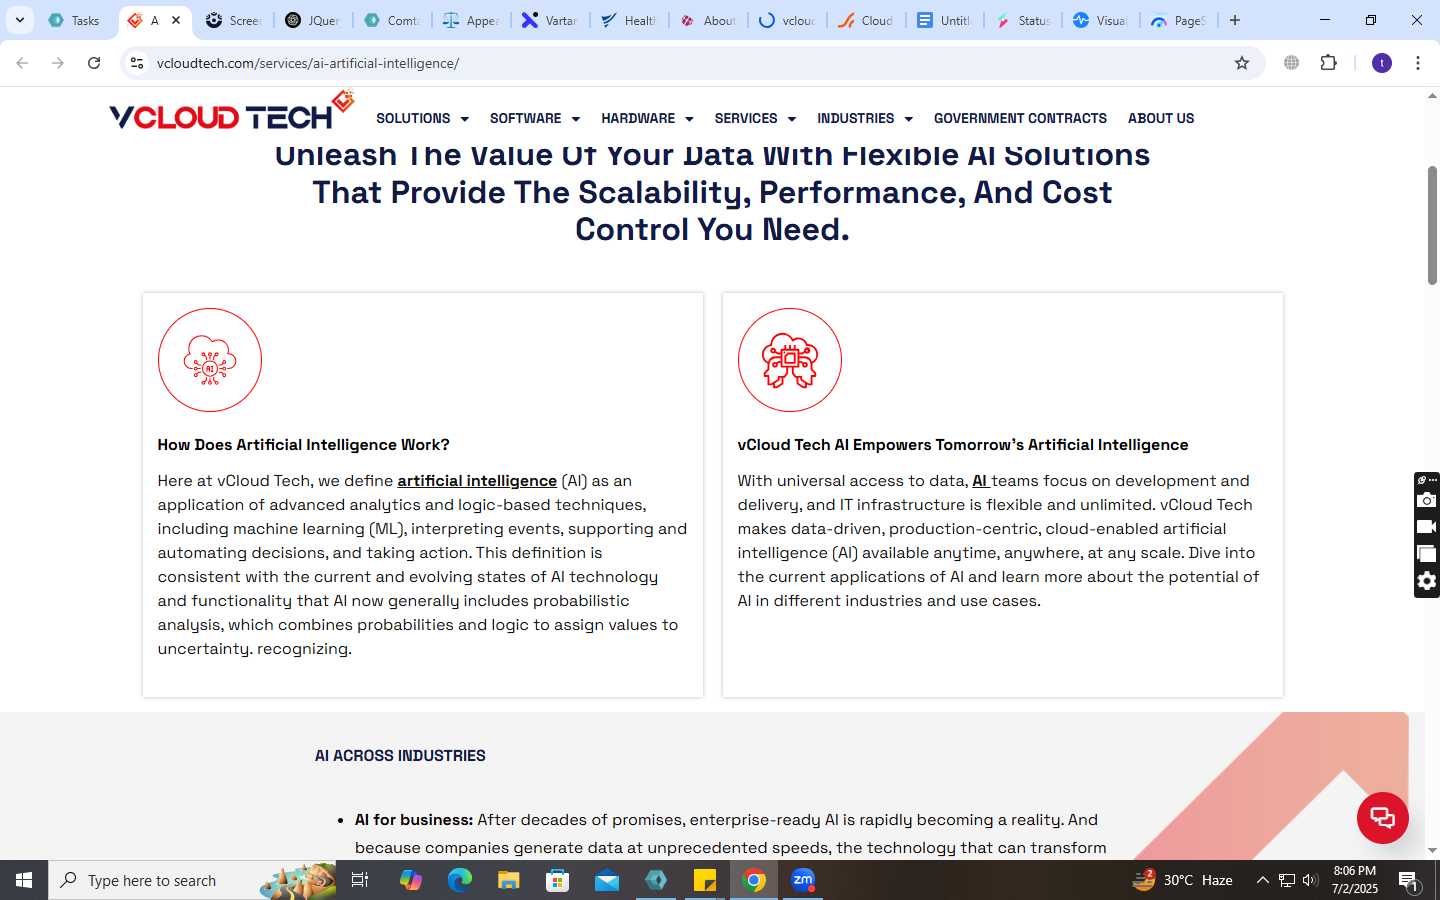
Task: Click the Chrome icon in the taskbar
Action: pos(754,880)
